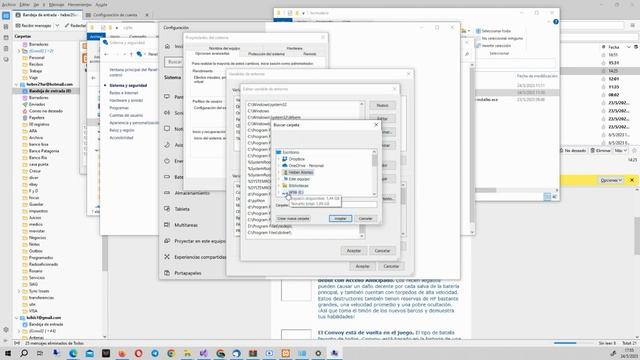Open the Archivo menu in mail client
640x360 pixels.
[x=9, y=4]
